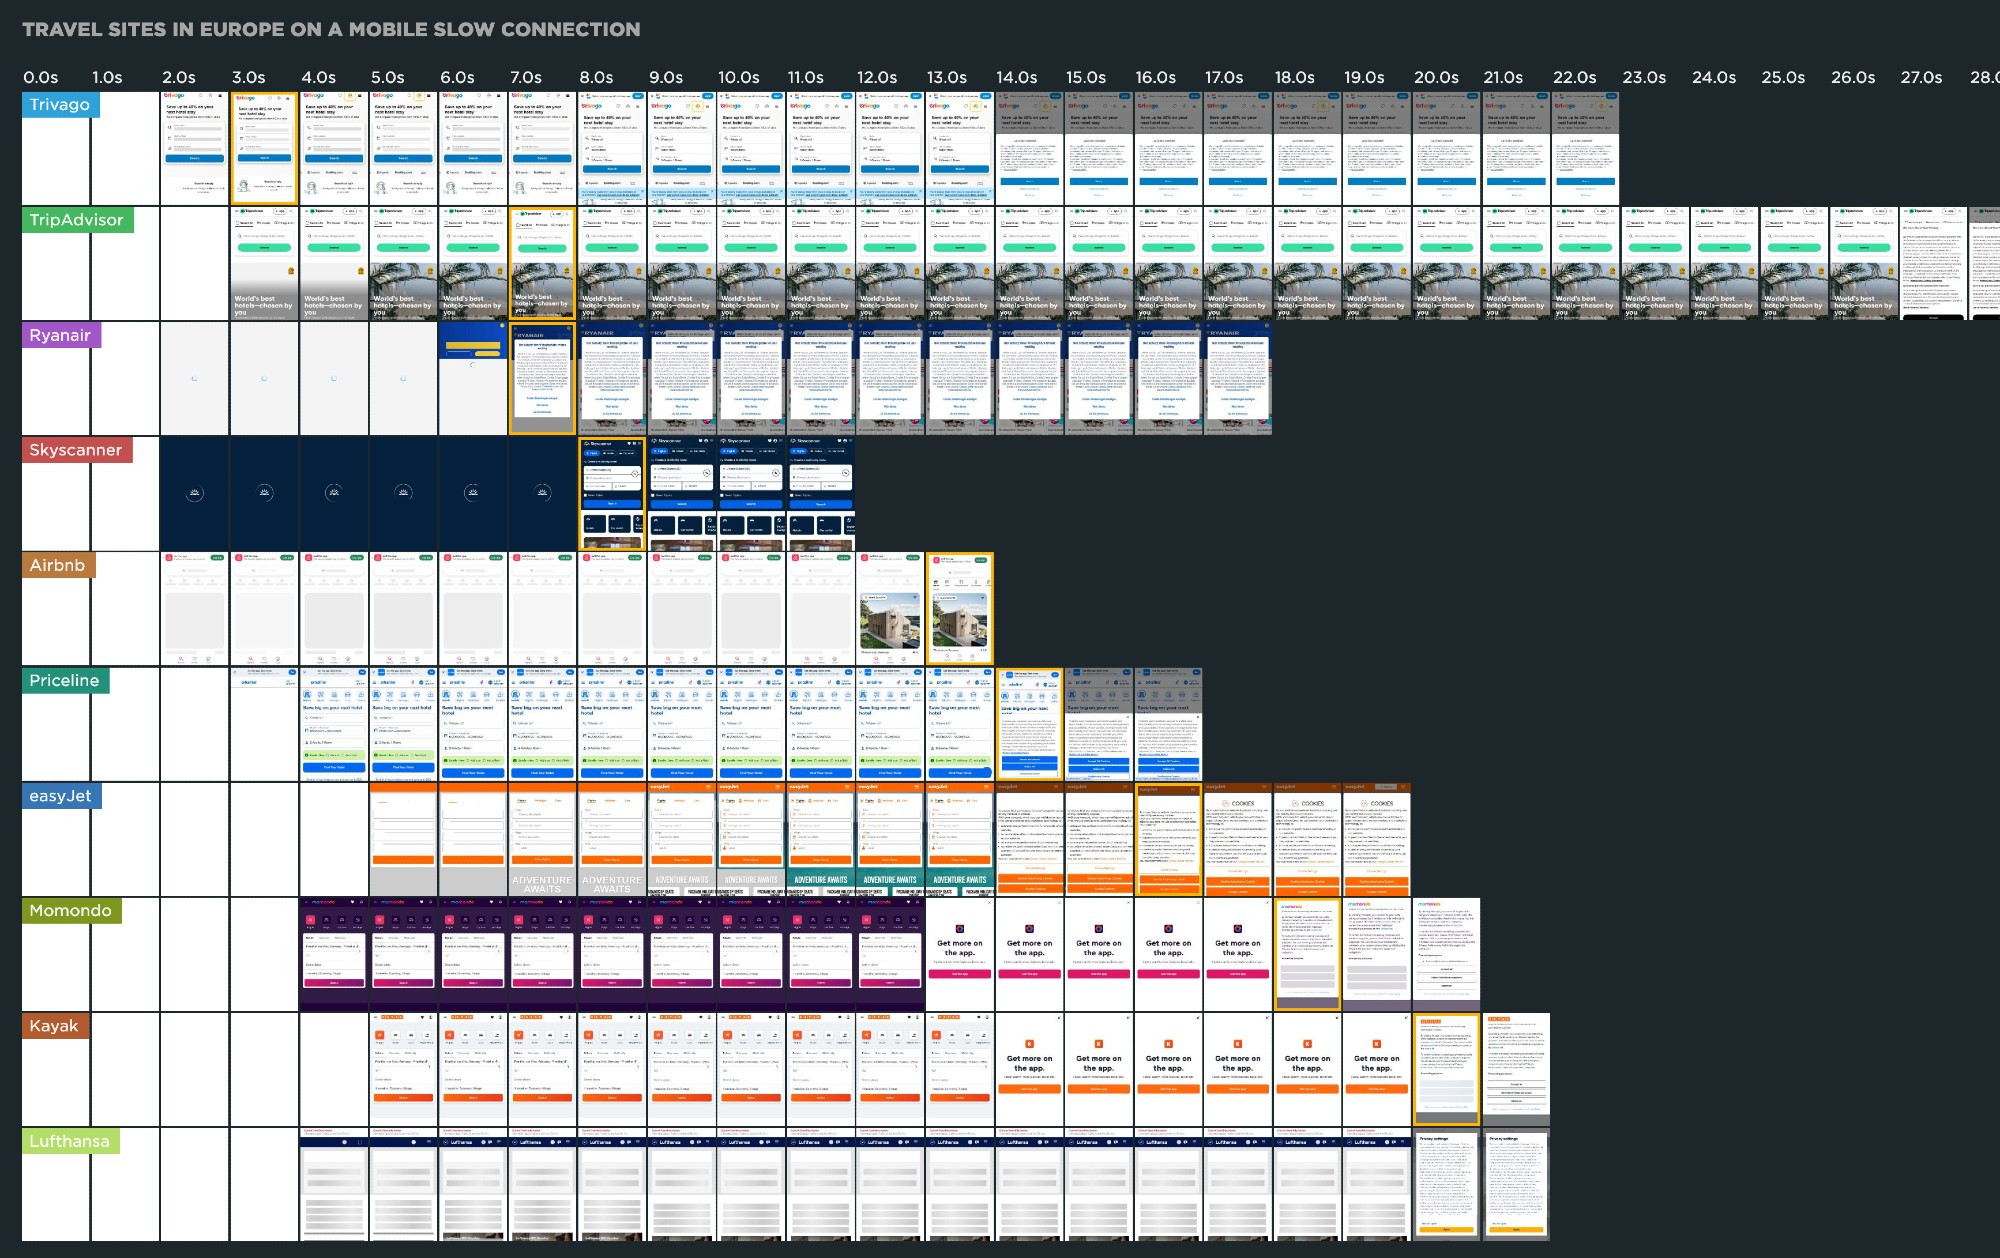The height and width of the screenshot is (1258, 2000).
Task: Open TripAdvisor's text-only frame at 27.0s
Action: [x=1933, y=264]
